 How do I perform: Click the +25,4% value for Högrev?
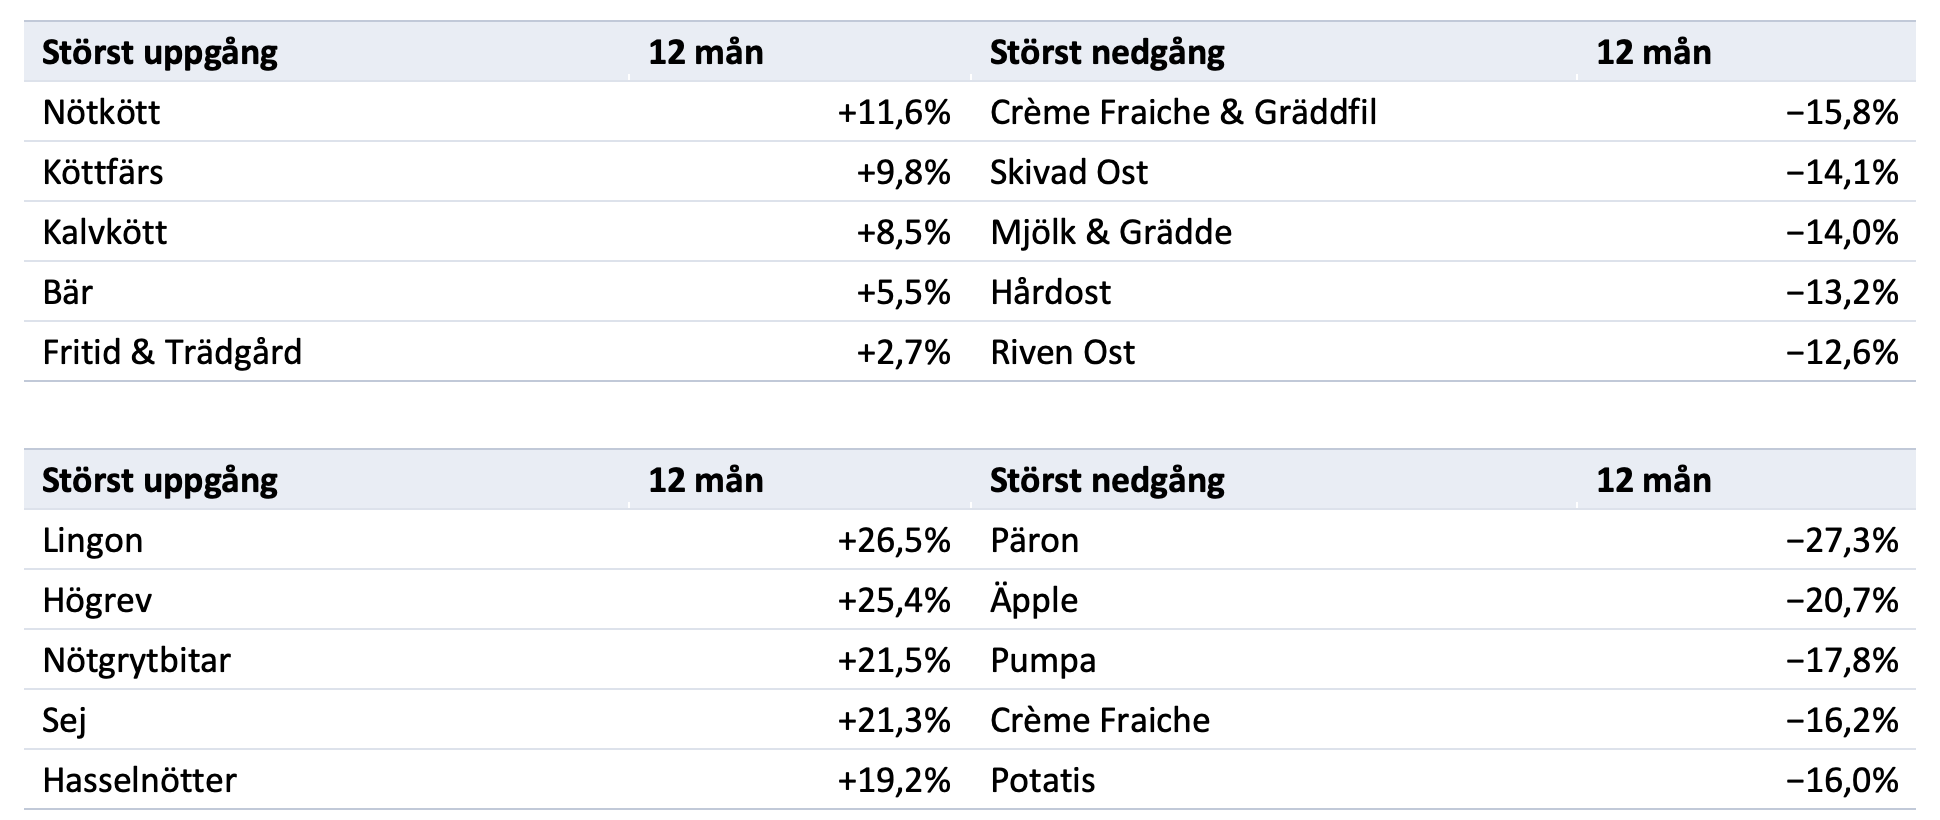pos(894,600)
